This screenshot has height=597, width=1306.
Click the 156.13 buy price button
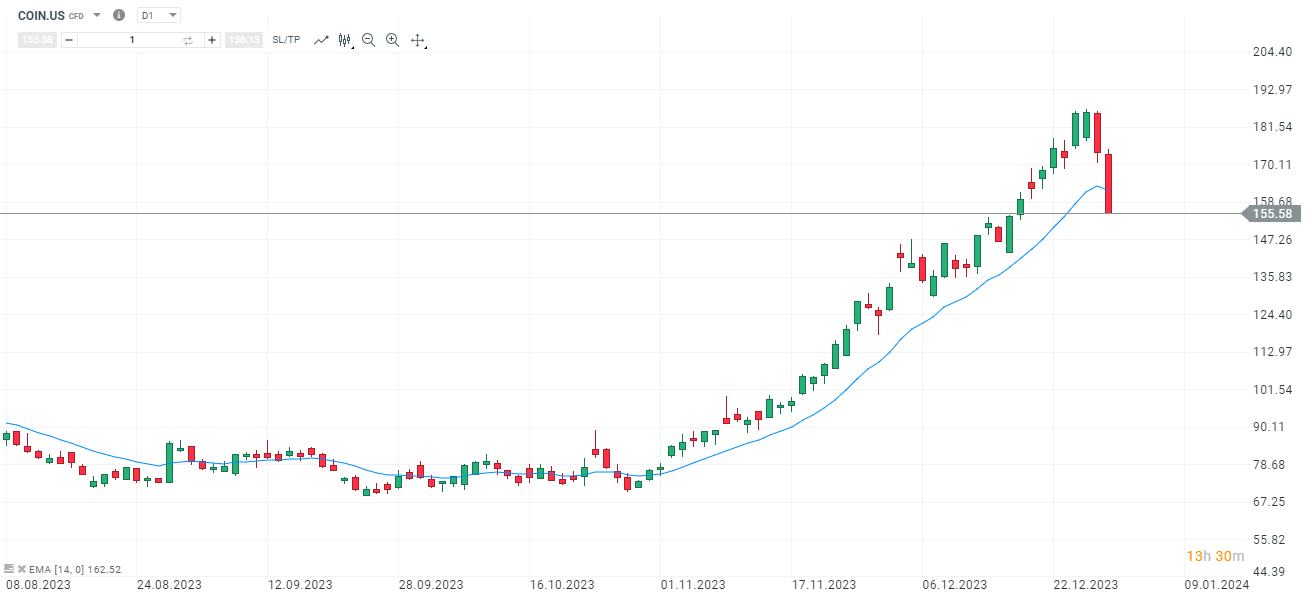pos(244,40)
